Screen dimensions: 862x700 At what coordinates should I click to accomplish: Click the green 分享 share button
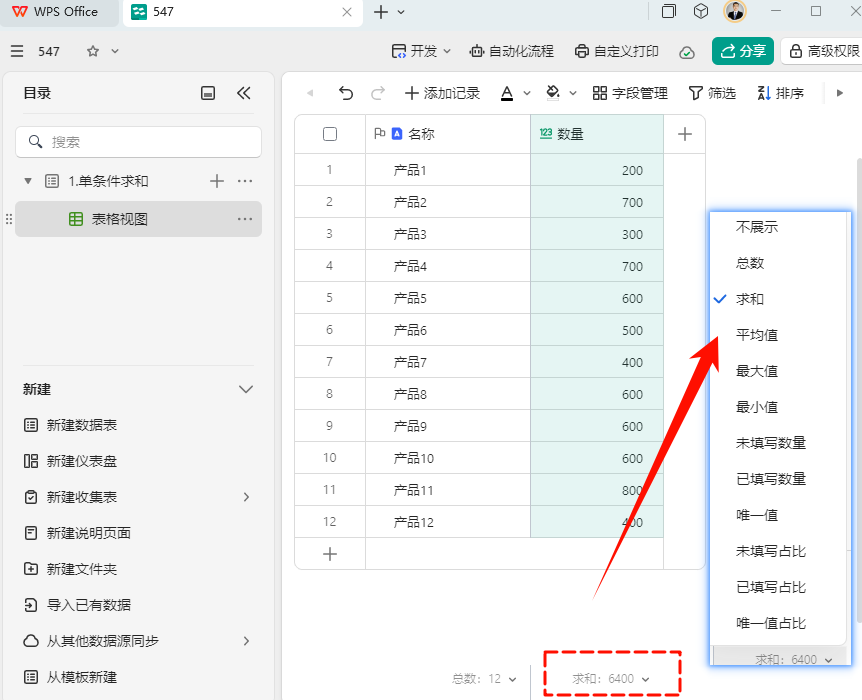743,51
